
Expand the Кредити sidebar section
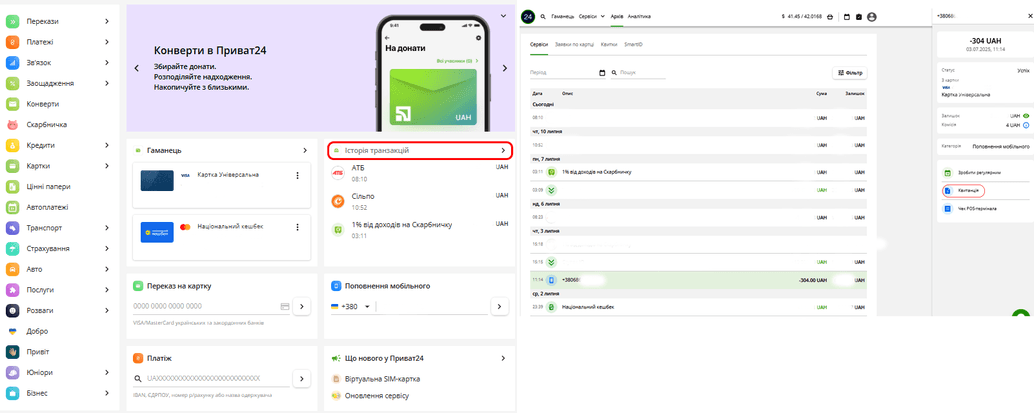[x=107, y=145]
